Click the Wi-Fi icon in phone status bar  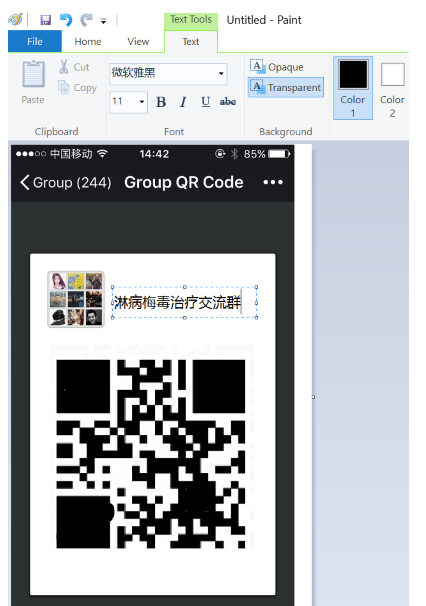pyautogui.click(x=102, y=153)
